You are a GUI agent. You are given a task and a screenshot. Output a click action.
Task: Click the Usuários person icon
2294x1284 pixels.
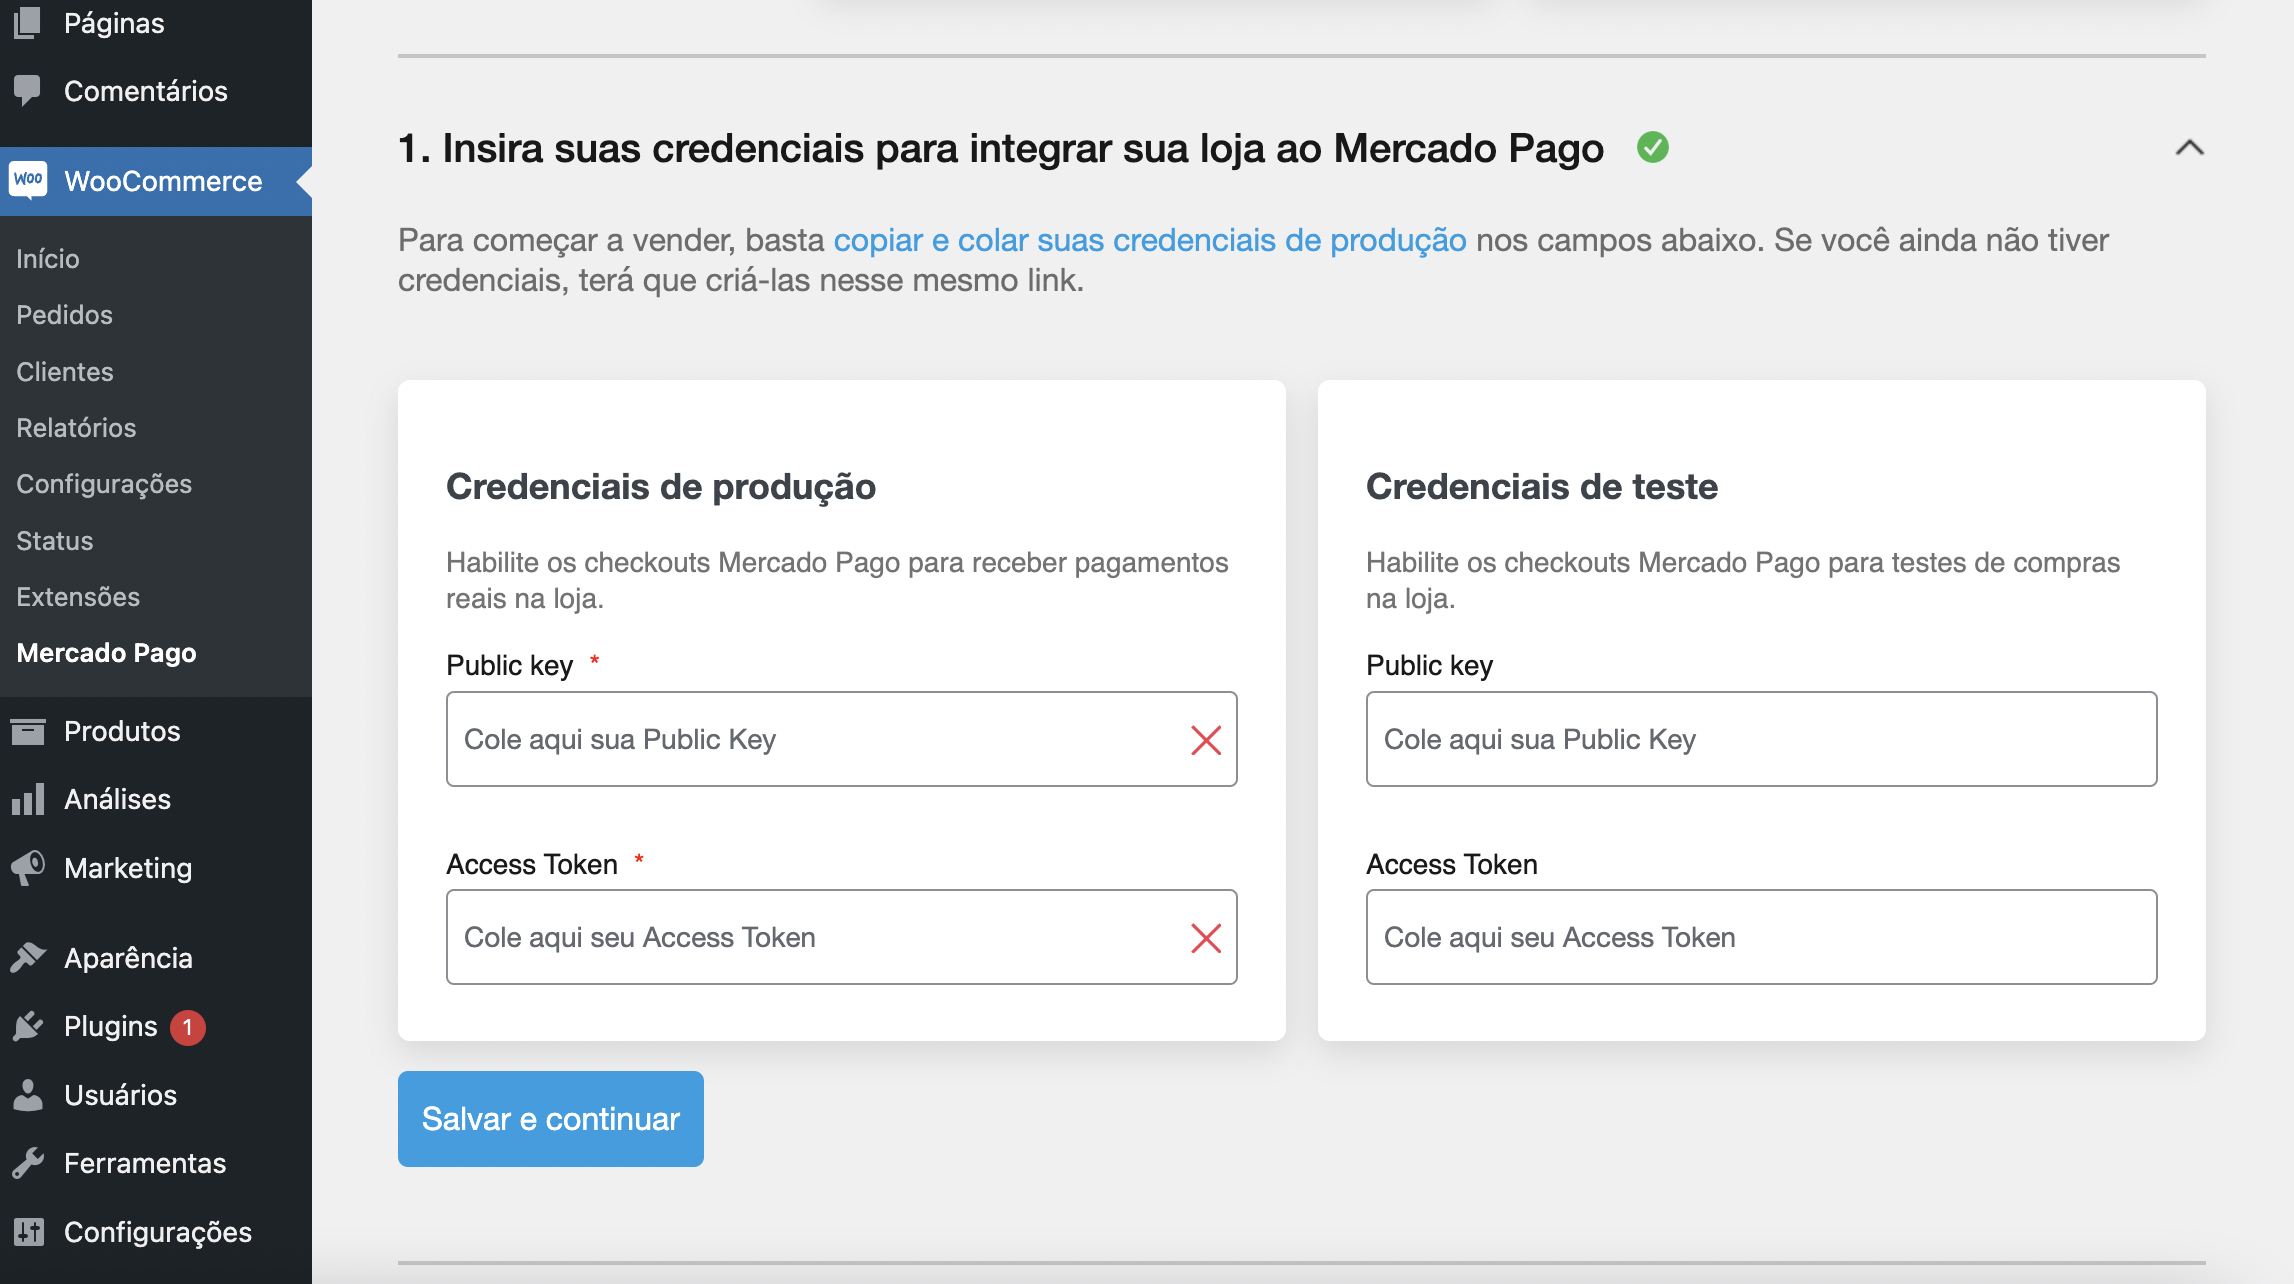coord(28,1094)
